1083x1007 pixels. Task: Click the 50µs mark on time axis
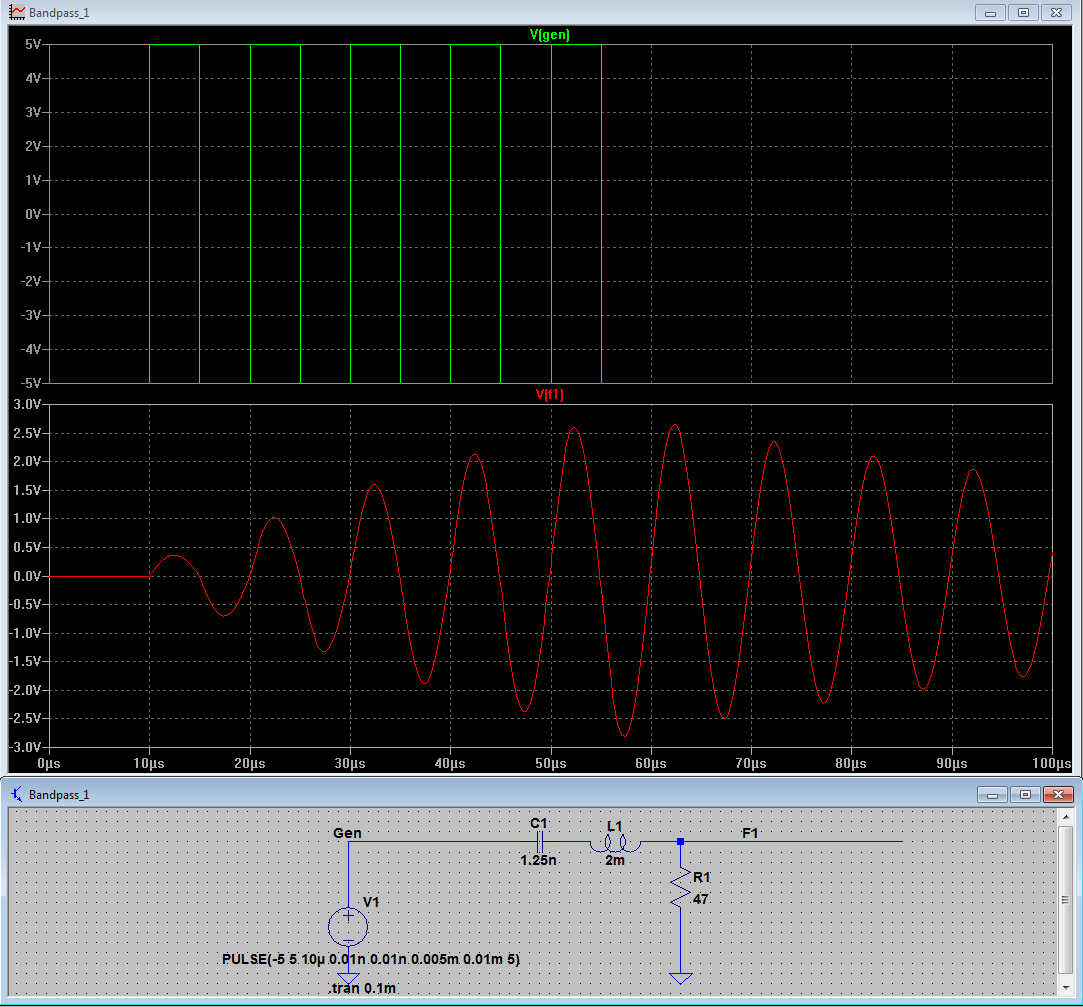(550, 764)
